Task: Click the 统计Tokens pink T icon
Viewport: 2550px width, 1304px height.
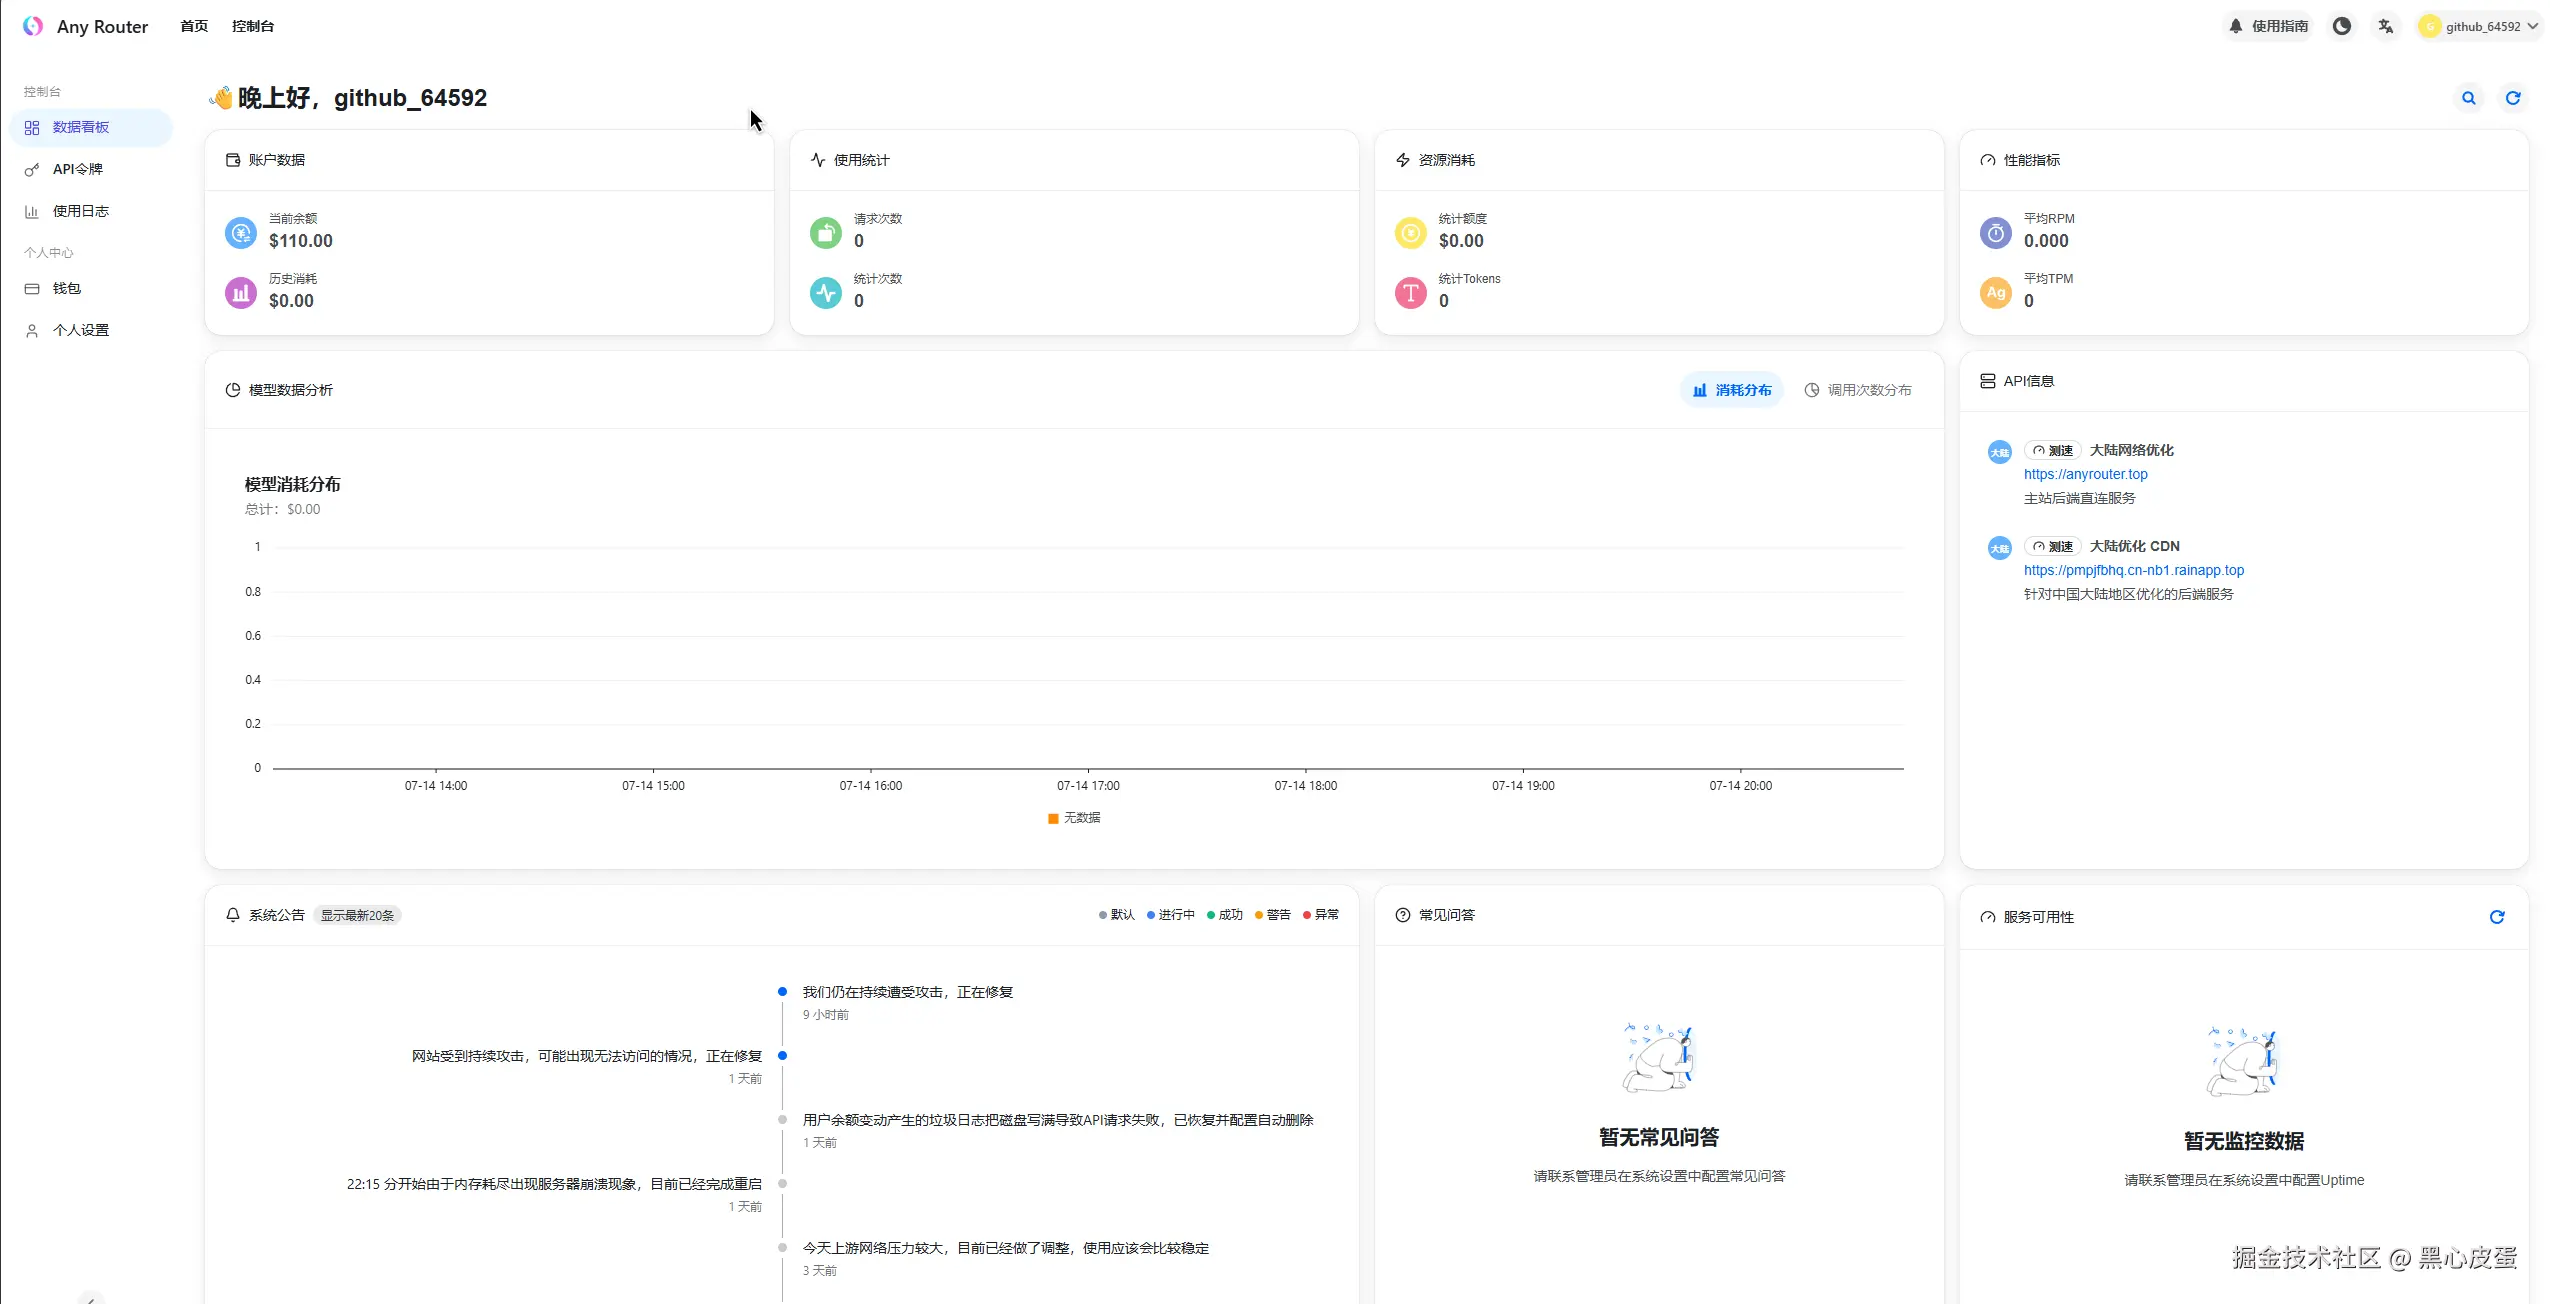Action: point(1411,293)
